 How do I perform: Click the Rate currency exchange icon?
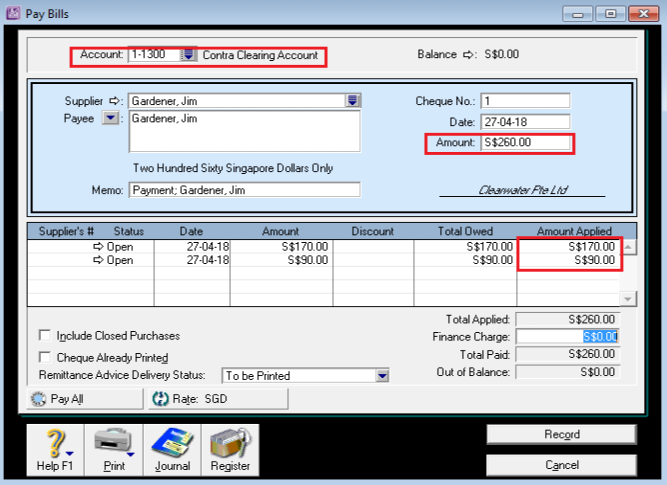coord(160,399)
